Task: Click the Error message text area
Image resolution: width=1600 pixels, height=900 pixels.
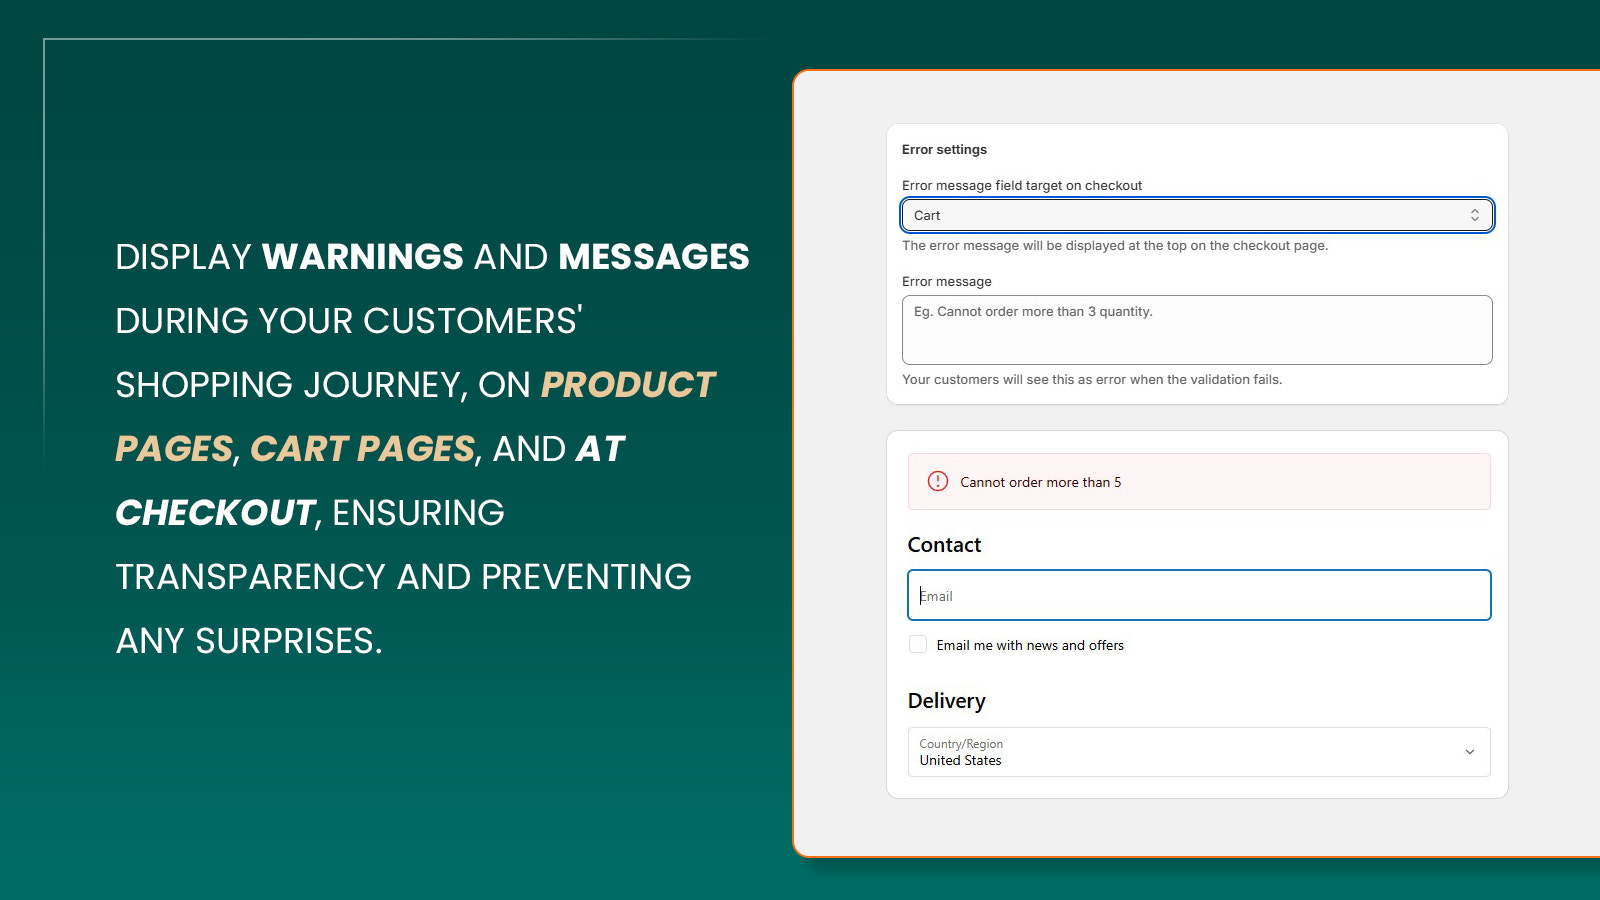Action: click(1197, 330)
